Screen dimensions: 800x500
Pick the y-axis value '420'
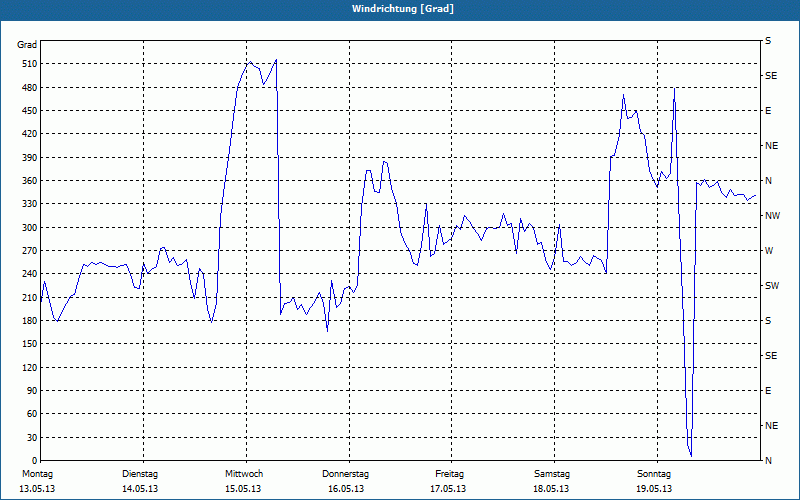[x=30, y=134]
